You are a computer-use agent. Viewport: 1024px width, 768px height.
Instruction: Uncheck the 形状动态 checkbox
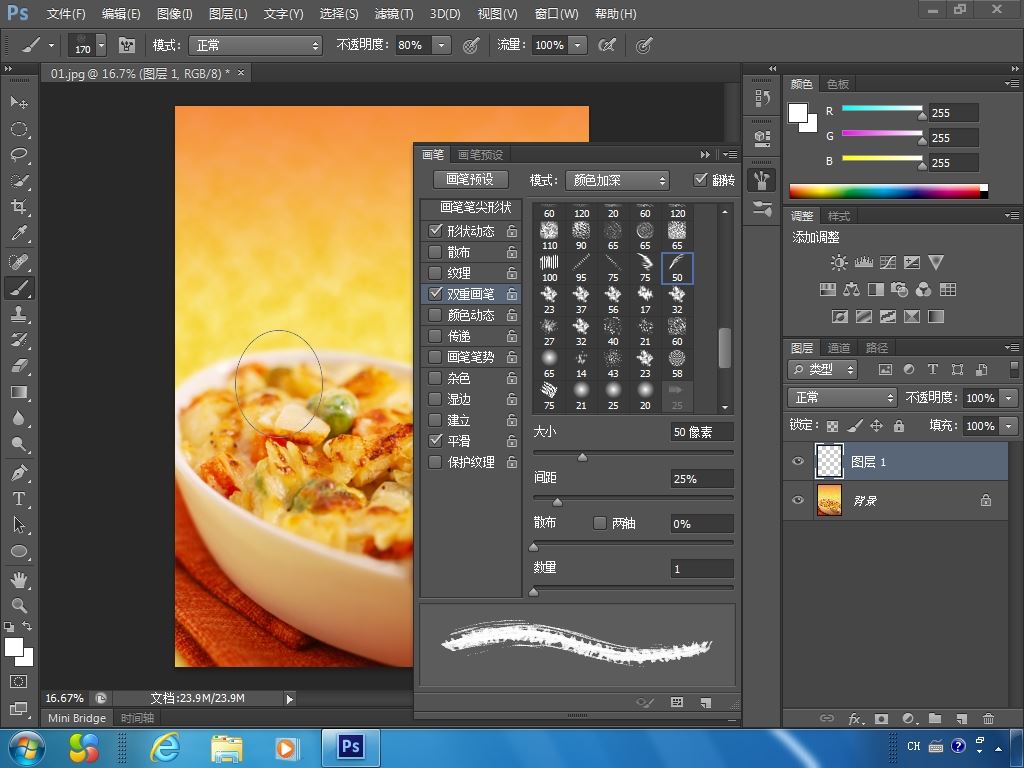point(435,231)
